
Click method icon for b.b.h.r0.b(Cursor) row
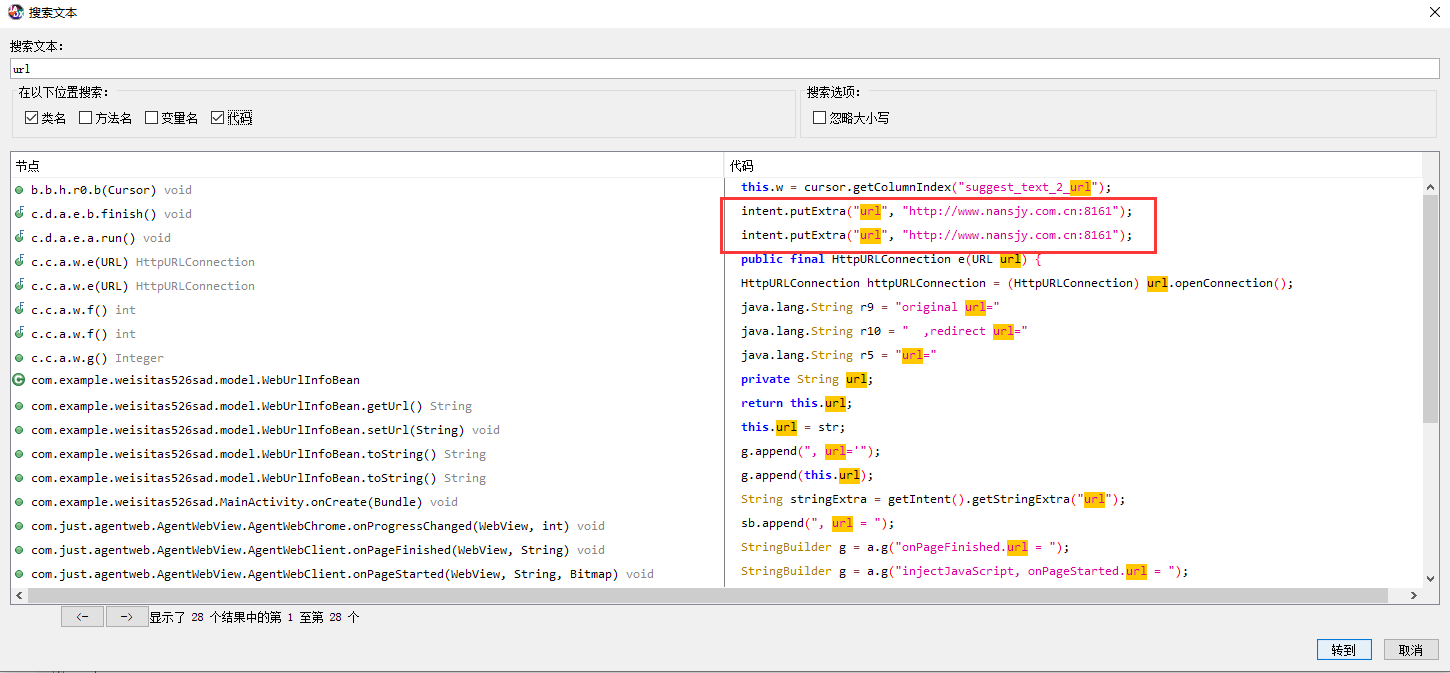pyautogui.click(x=19, y=190)
